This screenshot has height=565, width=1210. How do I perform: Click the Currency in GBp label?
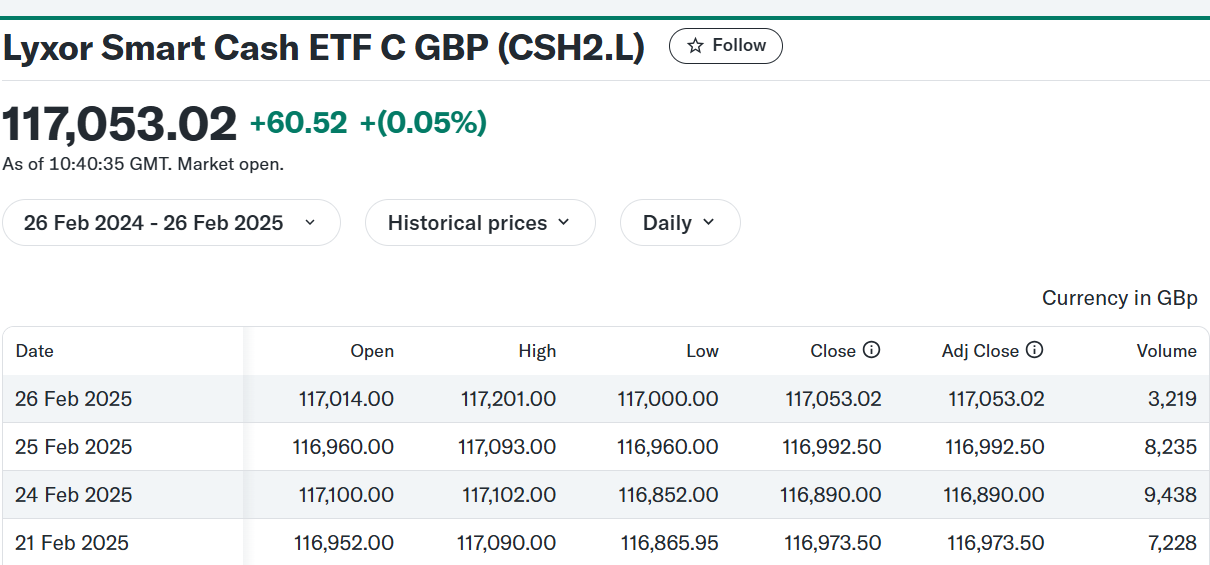click(1120, 298)
